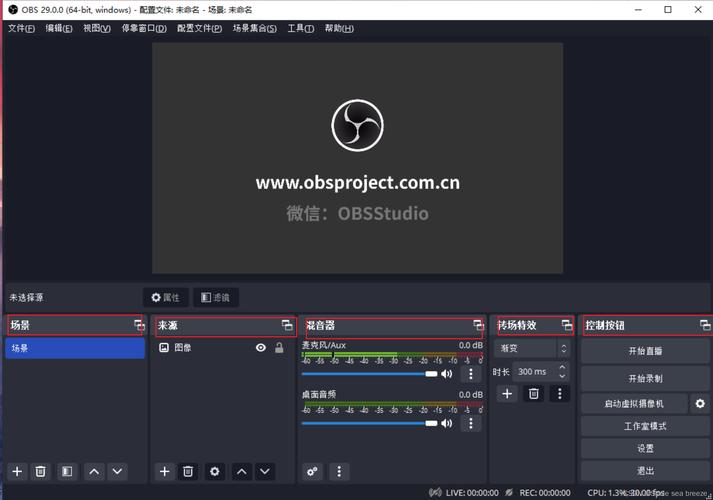The image size is (713, 500).
Task: Toggle visibility eye for image source
Action: tap(261, 348)
